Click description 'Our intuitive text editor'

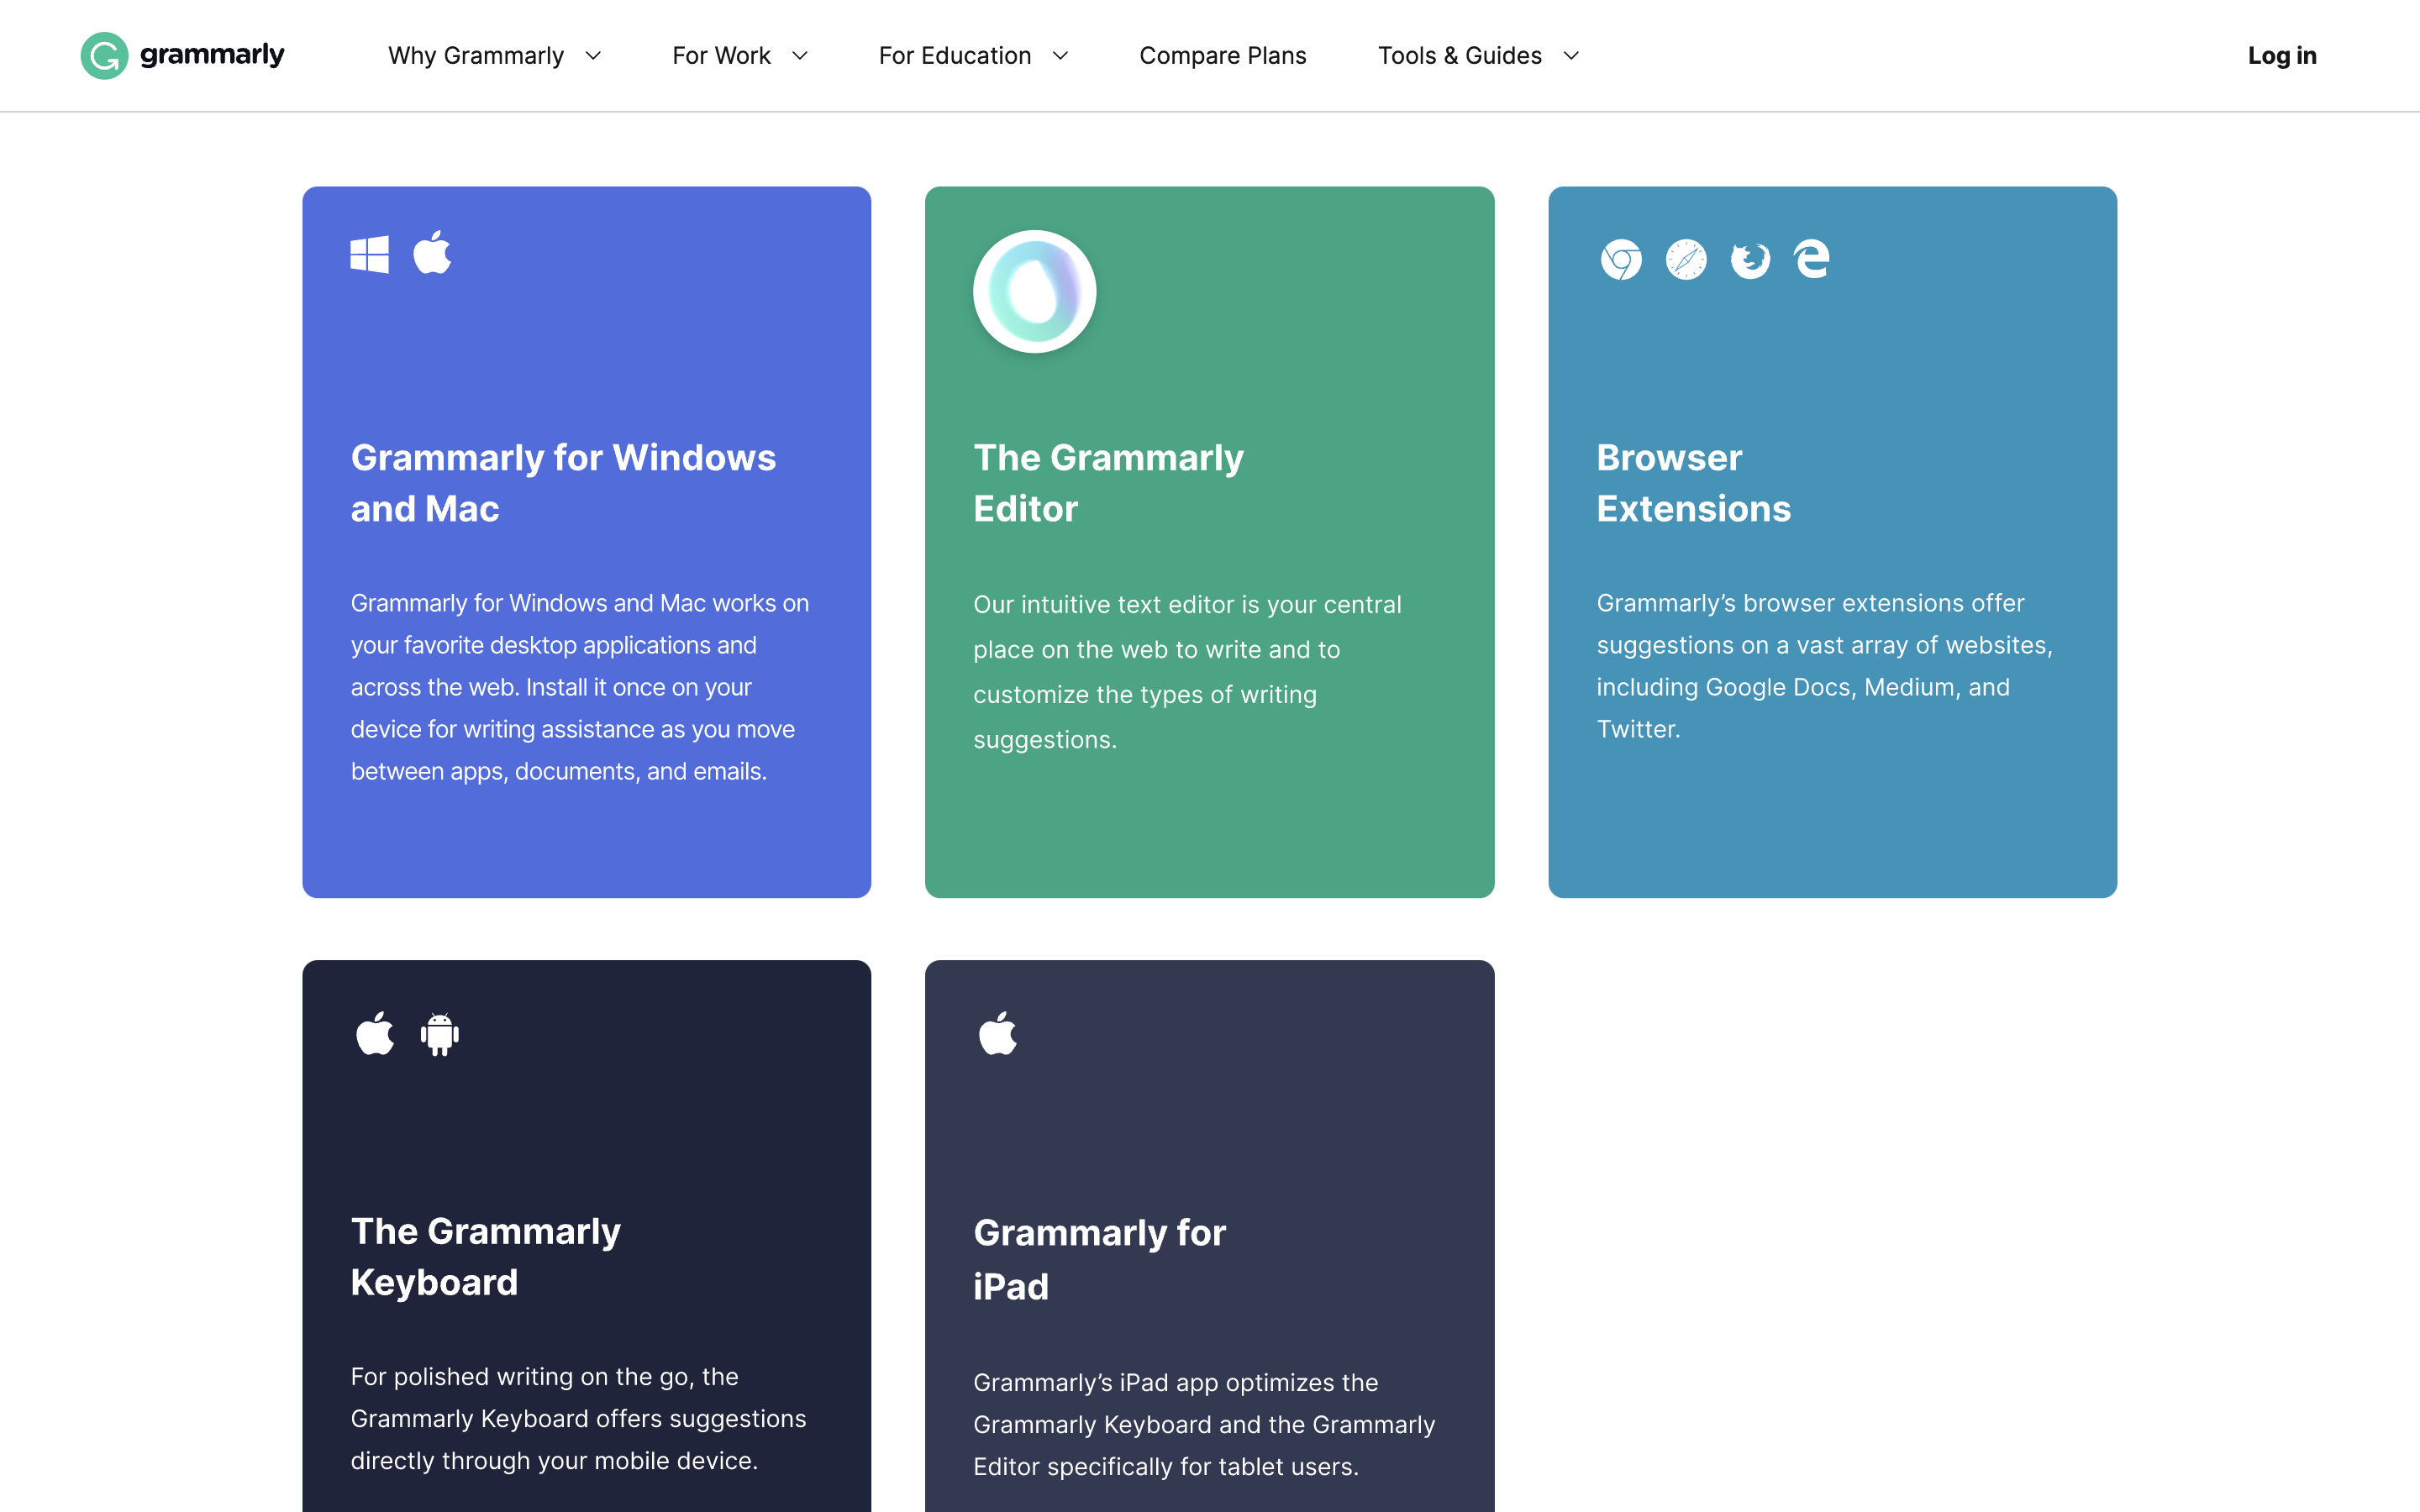click(1187, 672)
